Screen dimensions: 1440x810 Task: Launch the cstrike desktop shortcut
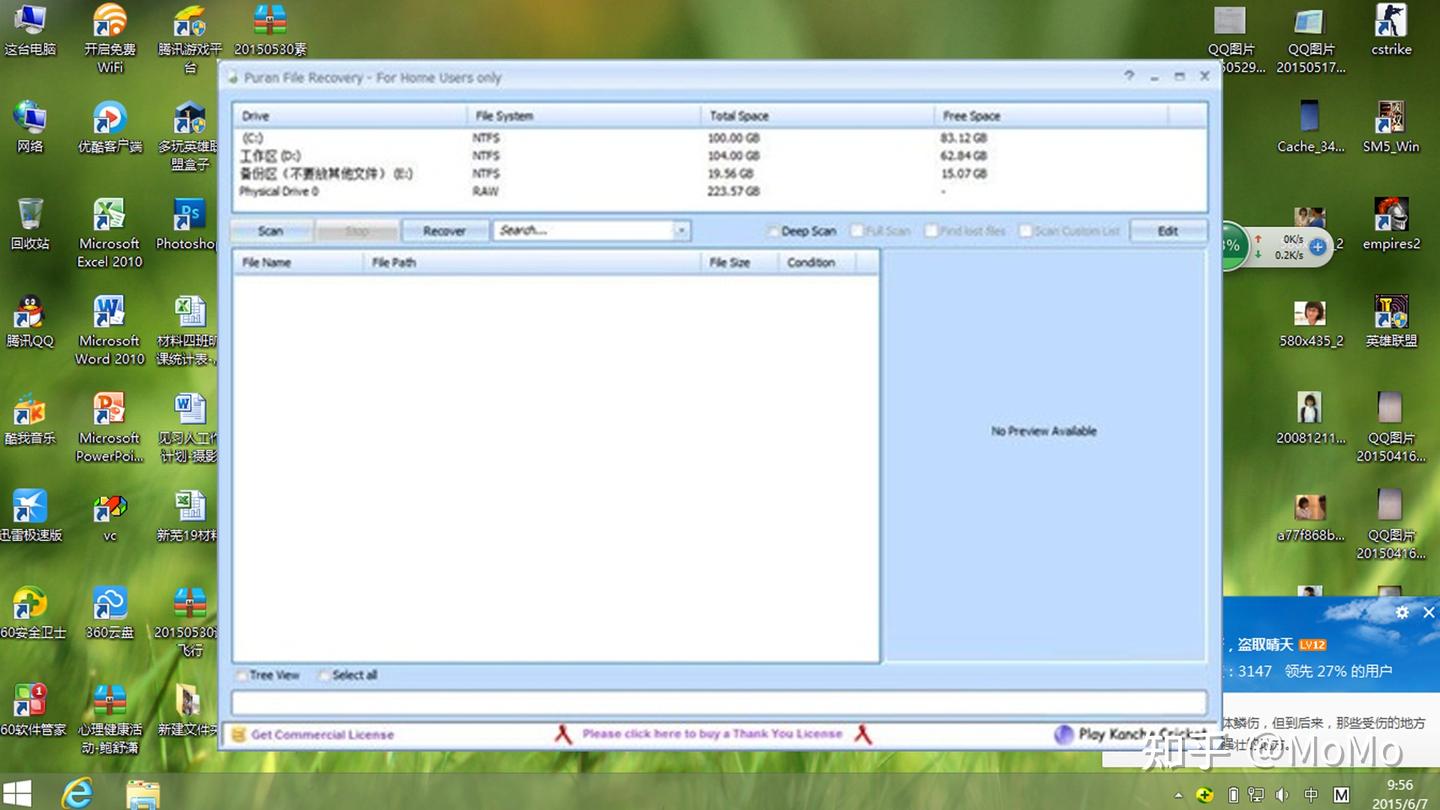tap(1391, 30)
